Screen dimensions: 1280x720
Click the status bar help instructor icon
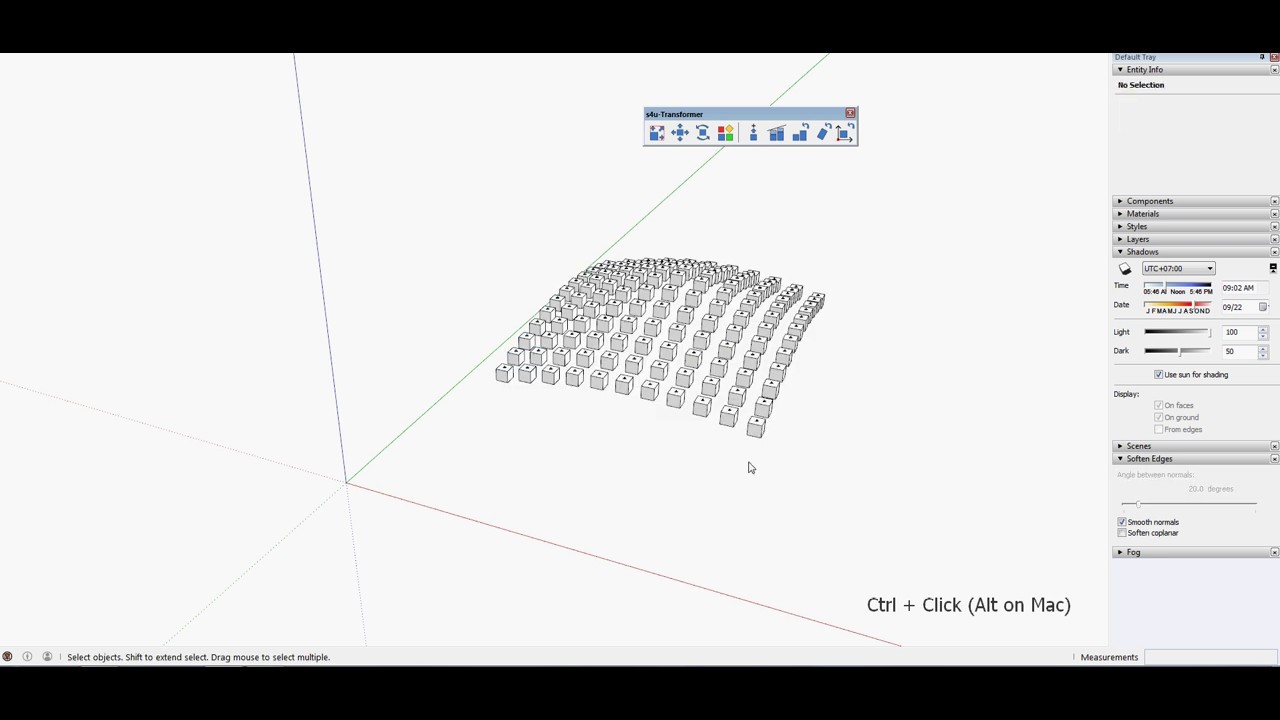[x=47, y=657]
